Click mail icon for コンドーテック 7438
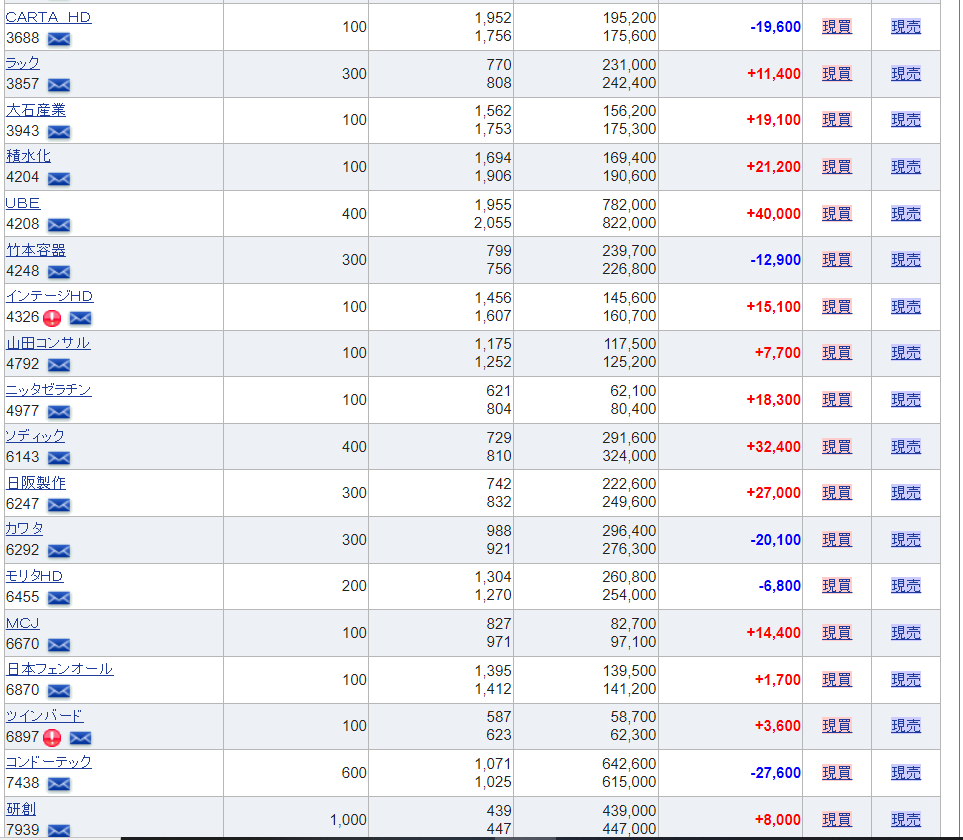Screen dimensions: 963x840 tap(59, 784)
